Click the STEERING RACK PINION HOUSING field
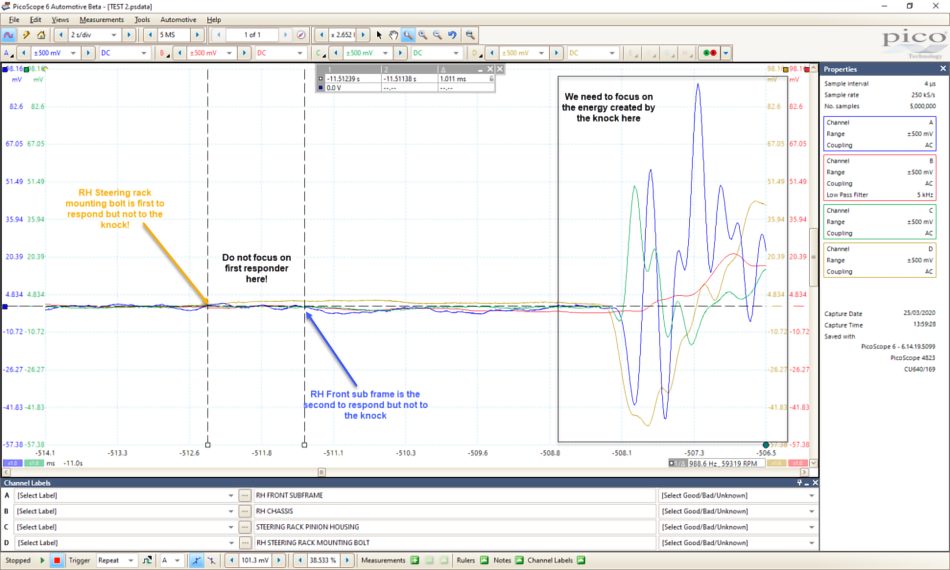Viewport: 950px width, 570px height. tap(454, 527)
